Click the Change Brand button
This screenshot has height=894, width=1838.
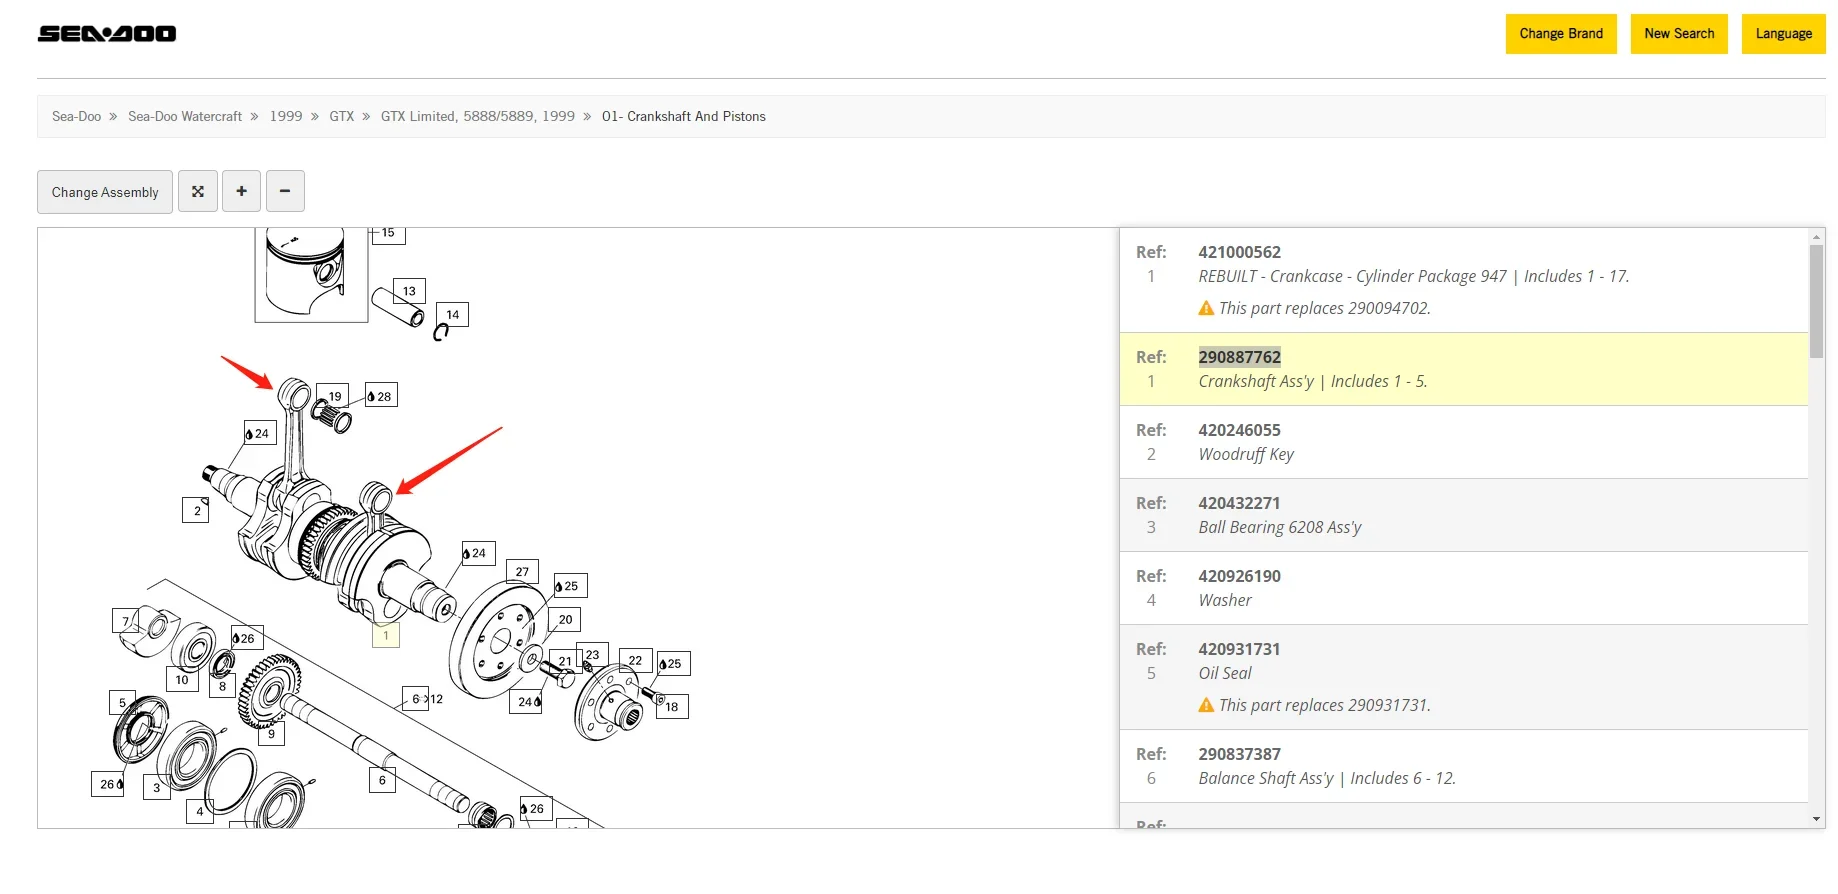(1561, 34)
